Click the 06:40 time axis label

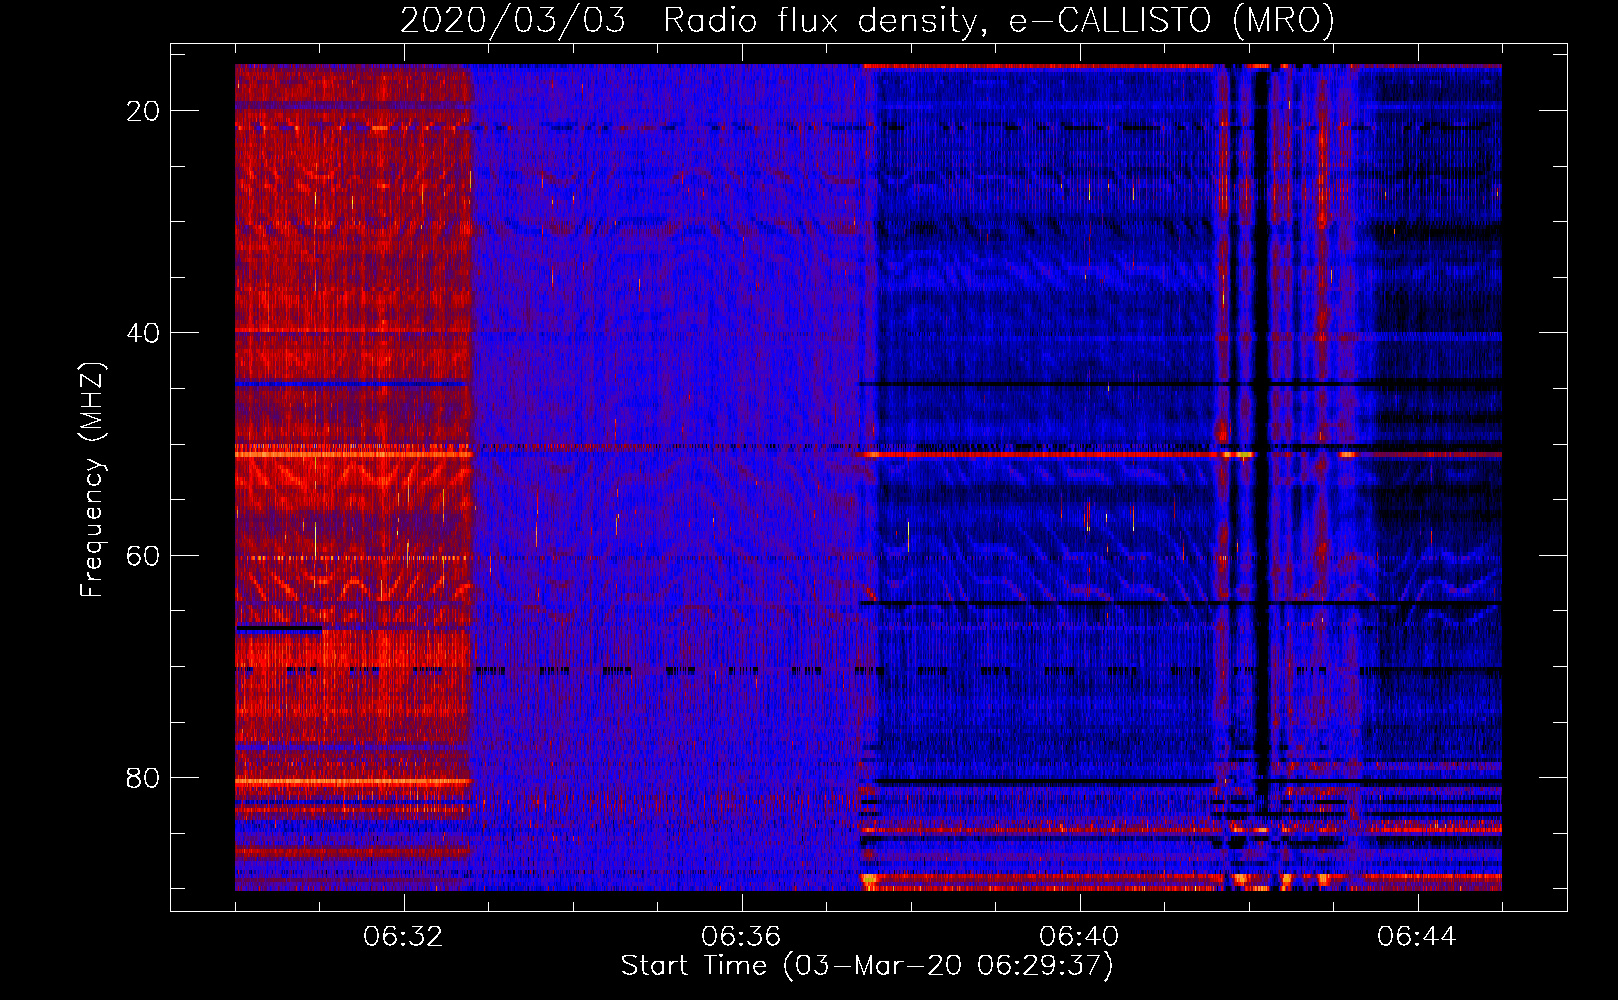click(1079, 937)
